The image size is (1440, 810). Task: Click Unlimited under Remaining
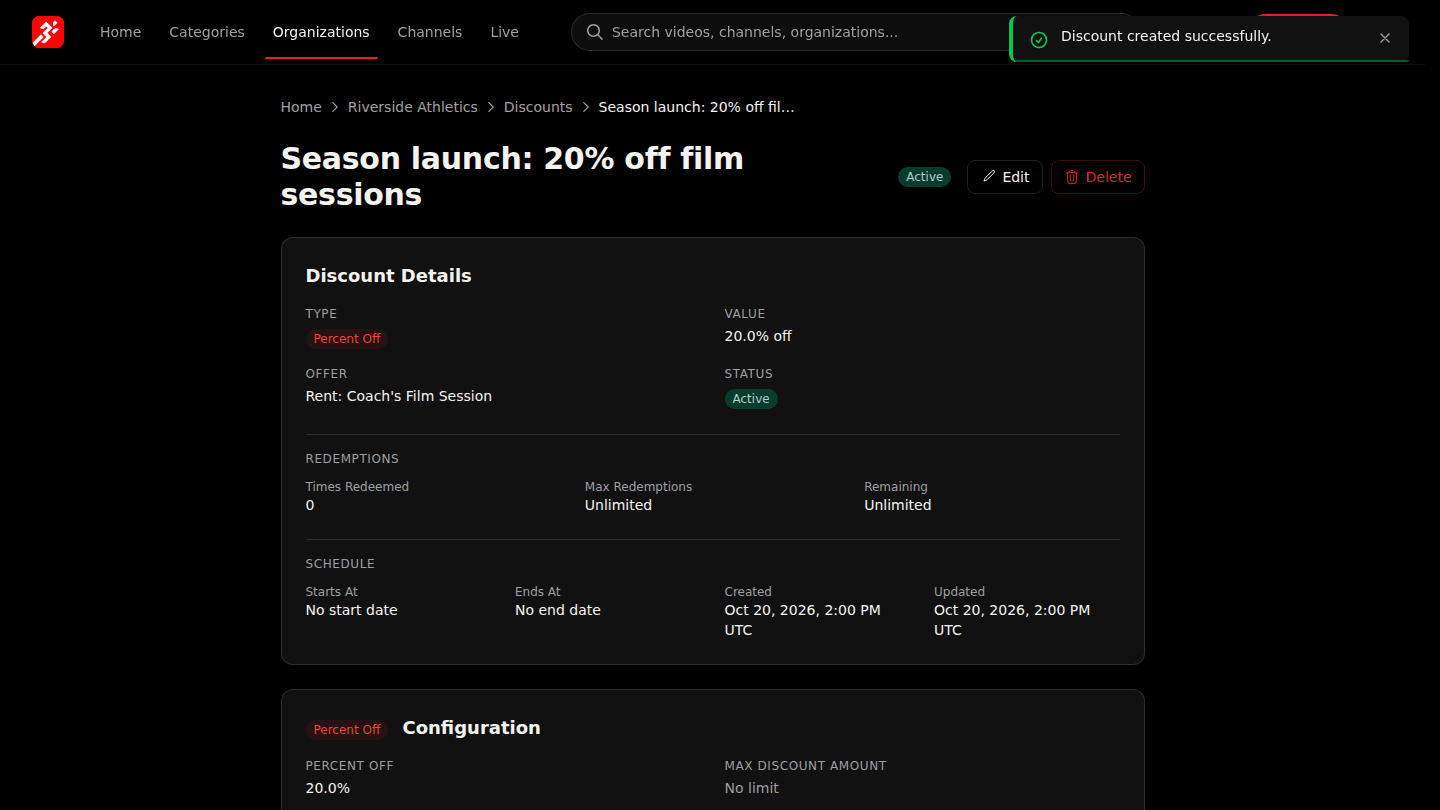coord(898,505)
